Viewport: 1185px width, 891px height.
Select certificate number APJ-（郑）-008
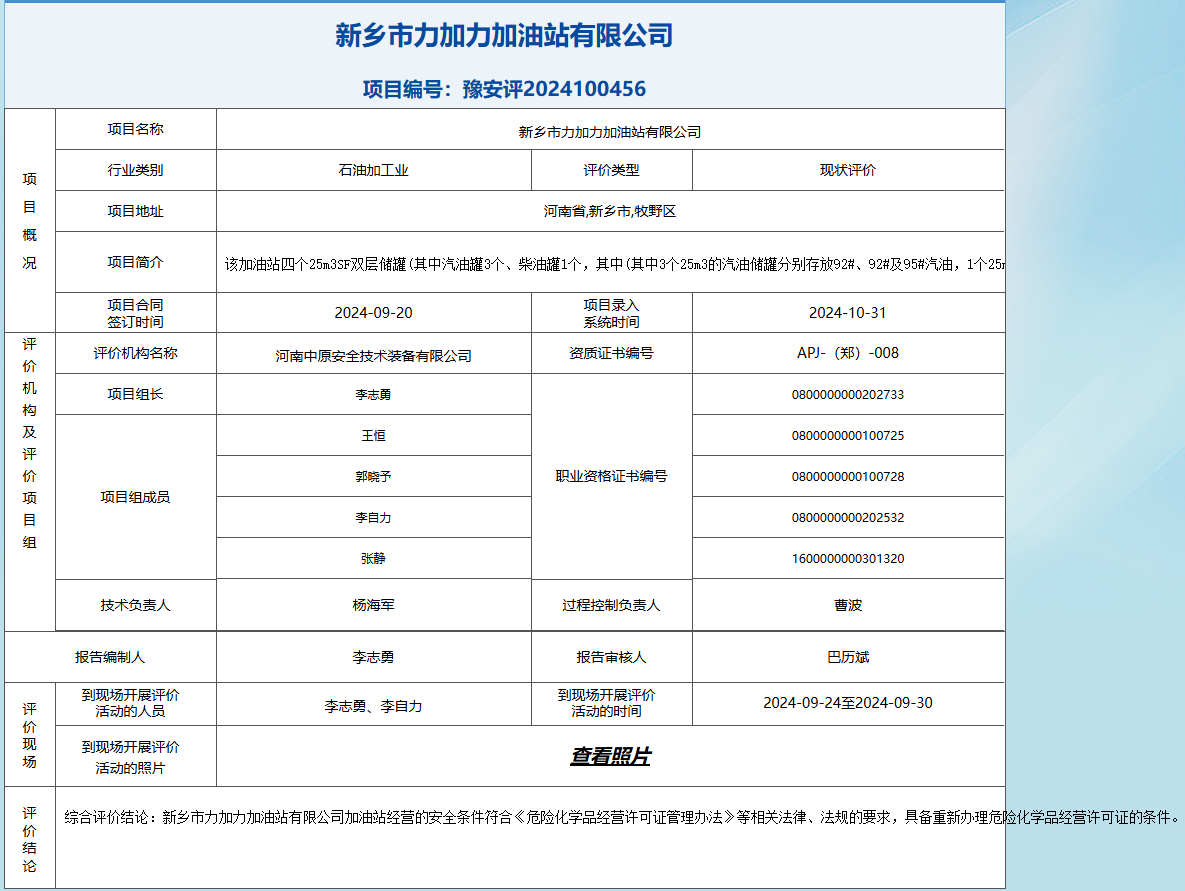[848, 353]
